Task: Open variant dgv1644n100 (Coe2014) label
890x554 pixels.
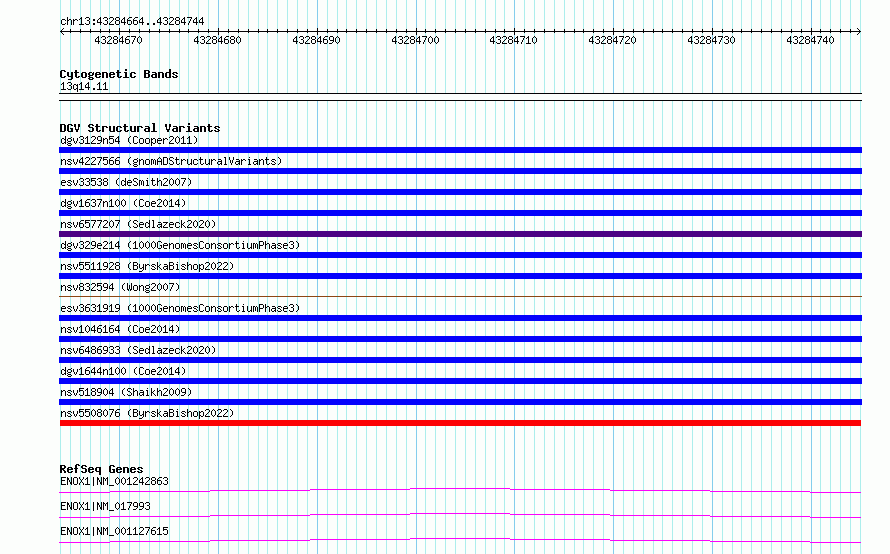Action: [x=123, y=371]
